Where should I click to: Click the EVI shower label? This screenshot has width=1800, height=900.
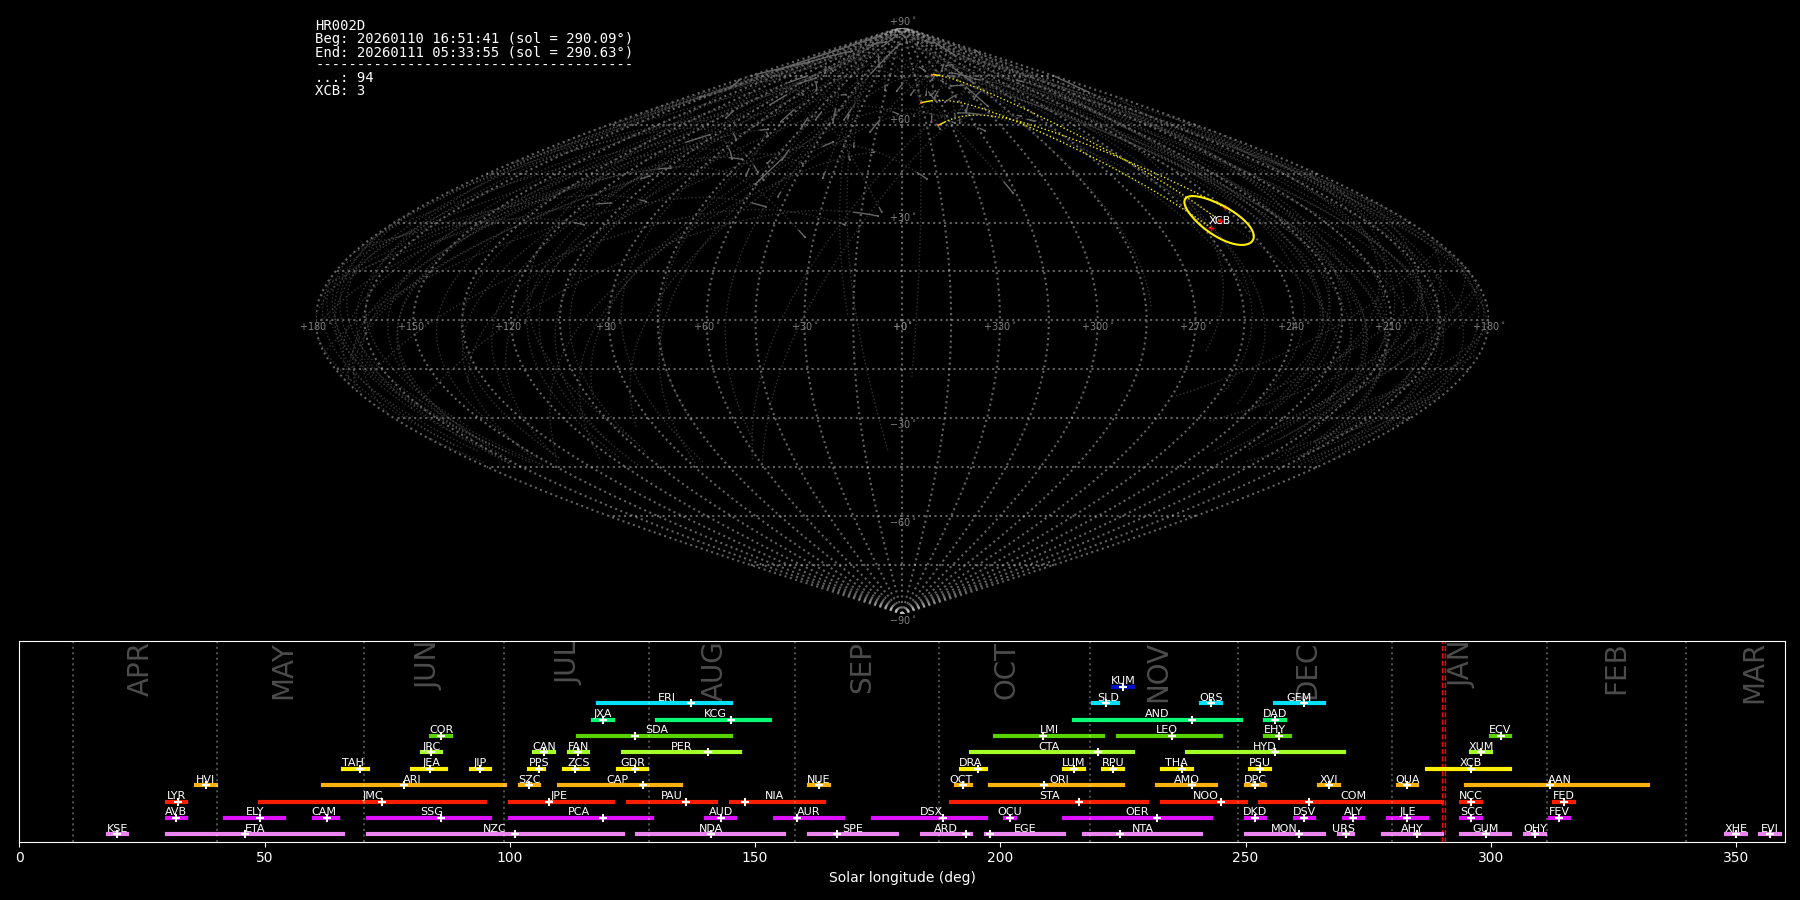[1770, 829]
